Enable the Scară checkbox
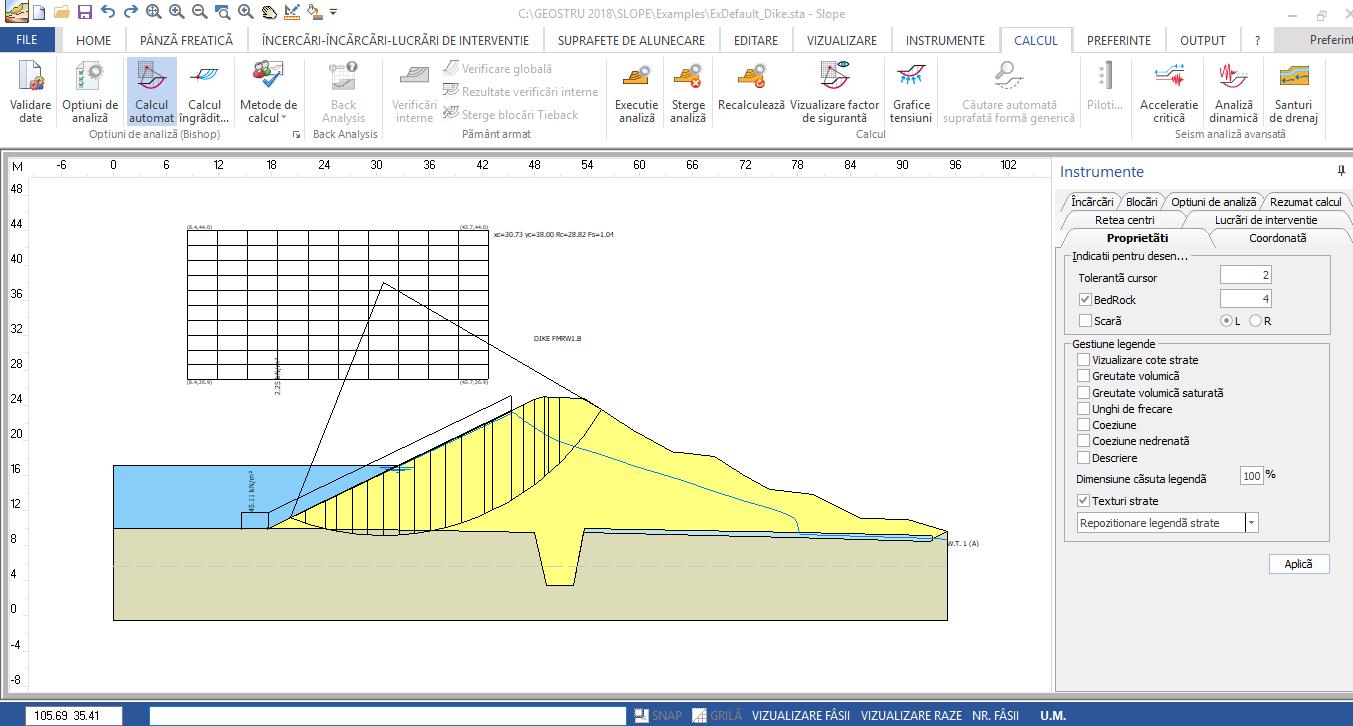 [1085, 321]
